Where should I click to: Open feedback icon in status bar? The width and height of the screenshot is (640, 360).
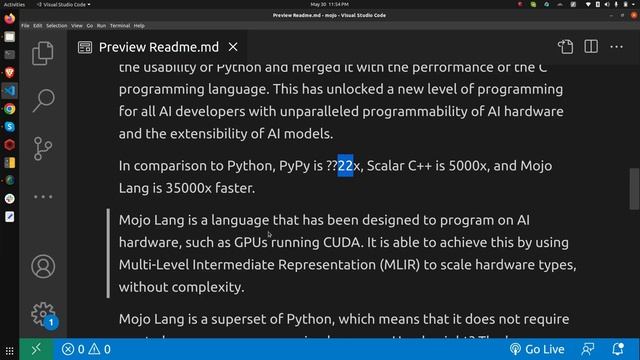click(587, 349)
